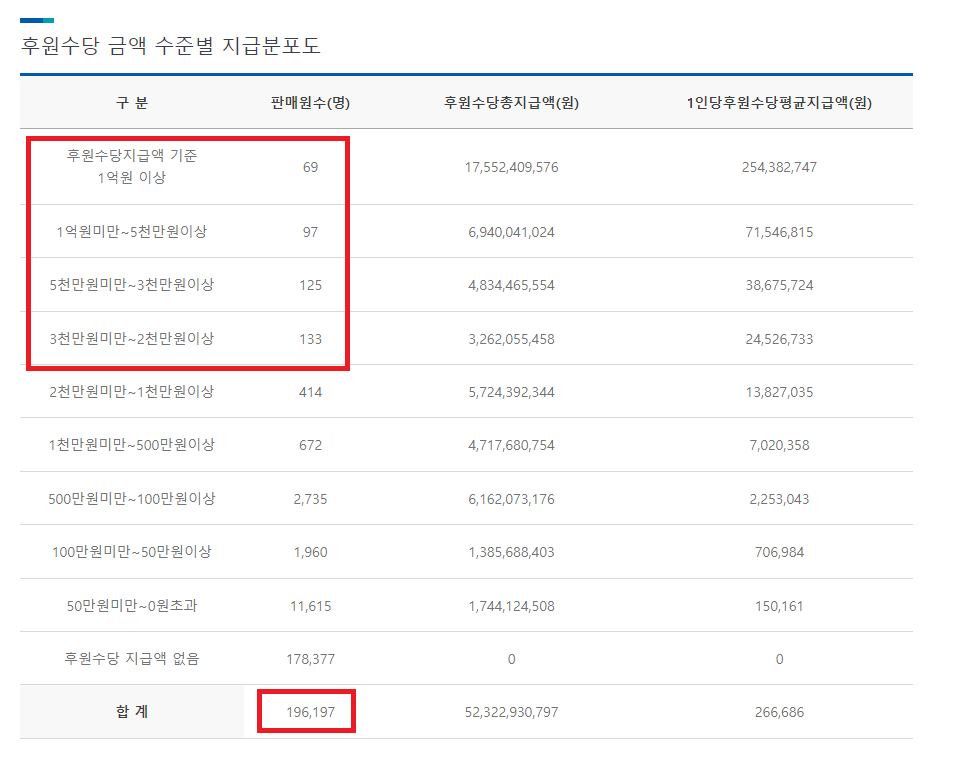The height and width of the screenshot is (757, 976).
Task: Click the heading 후원수당 금액 수준별 지급분포도
Action: 171,45
